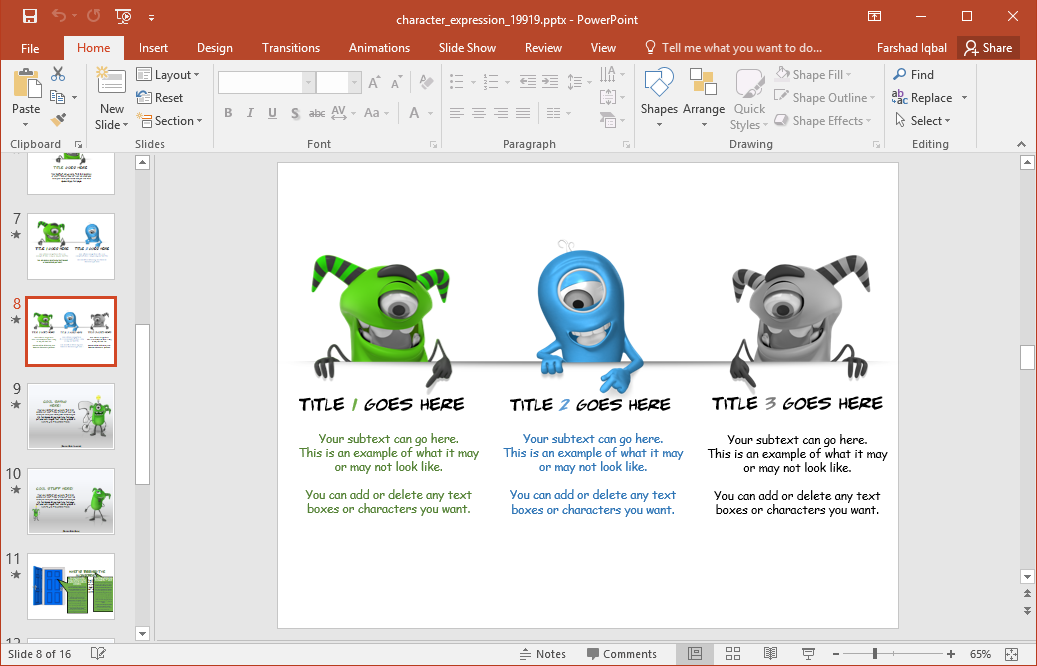Click Tell me what you want to do box
This screenshot has height=666, width=1037.
click(734, 48)
